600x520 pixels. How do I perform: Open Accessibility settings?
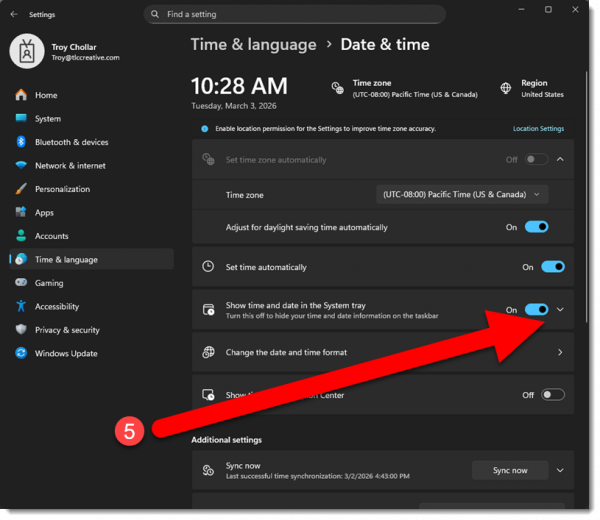56,307
